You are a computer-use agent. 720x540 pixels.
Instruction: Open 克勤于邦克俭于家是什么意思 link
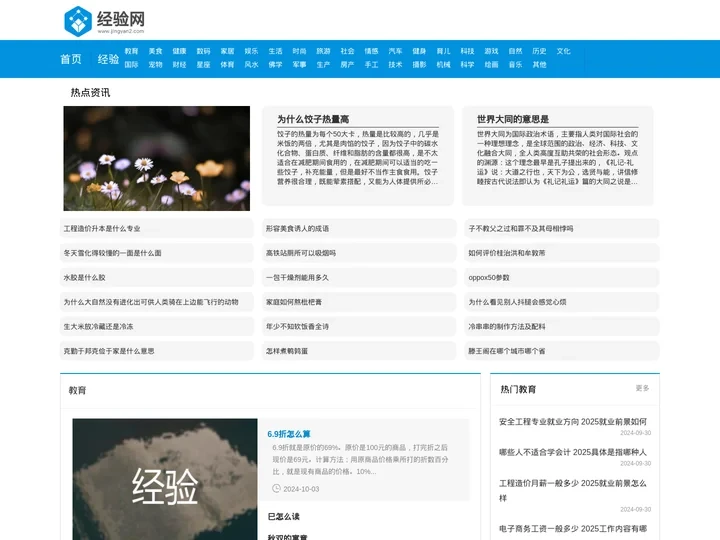coord(109,351)
